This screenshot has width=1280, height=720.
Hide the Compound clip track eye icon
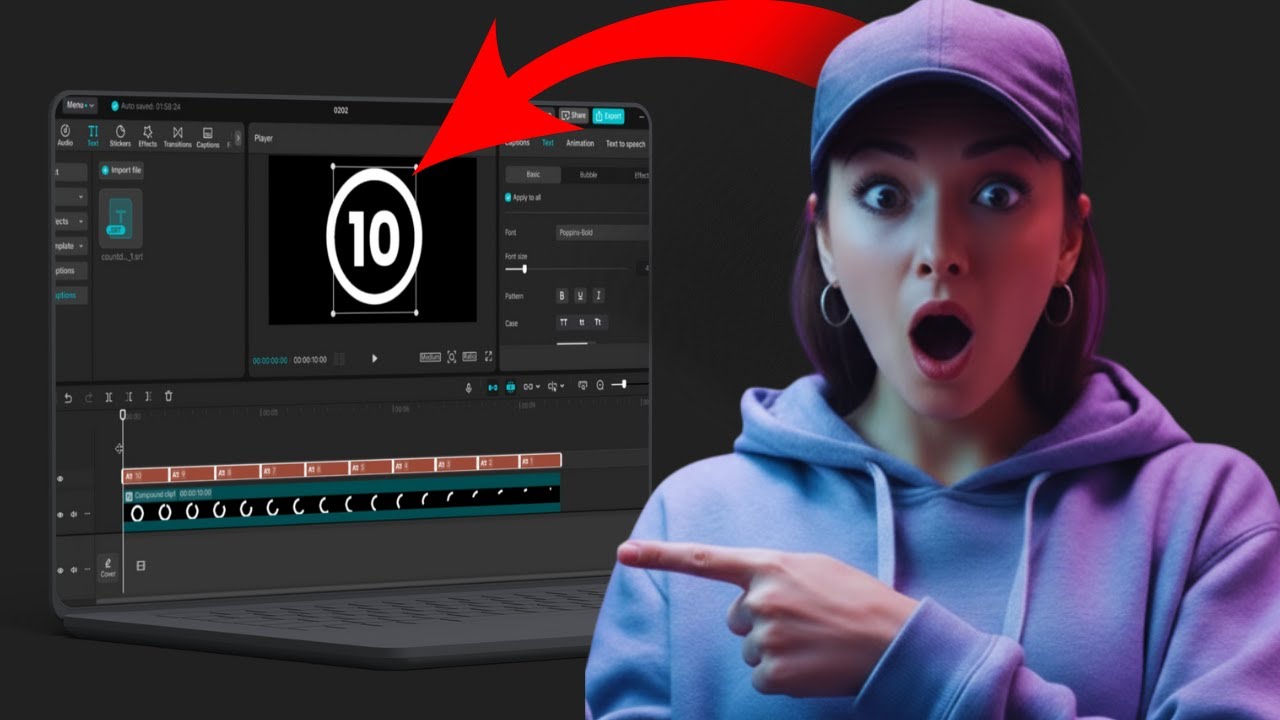60,515
